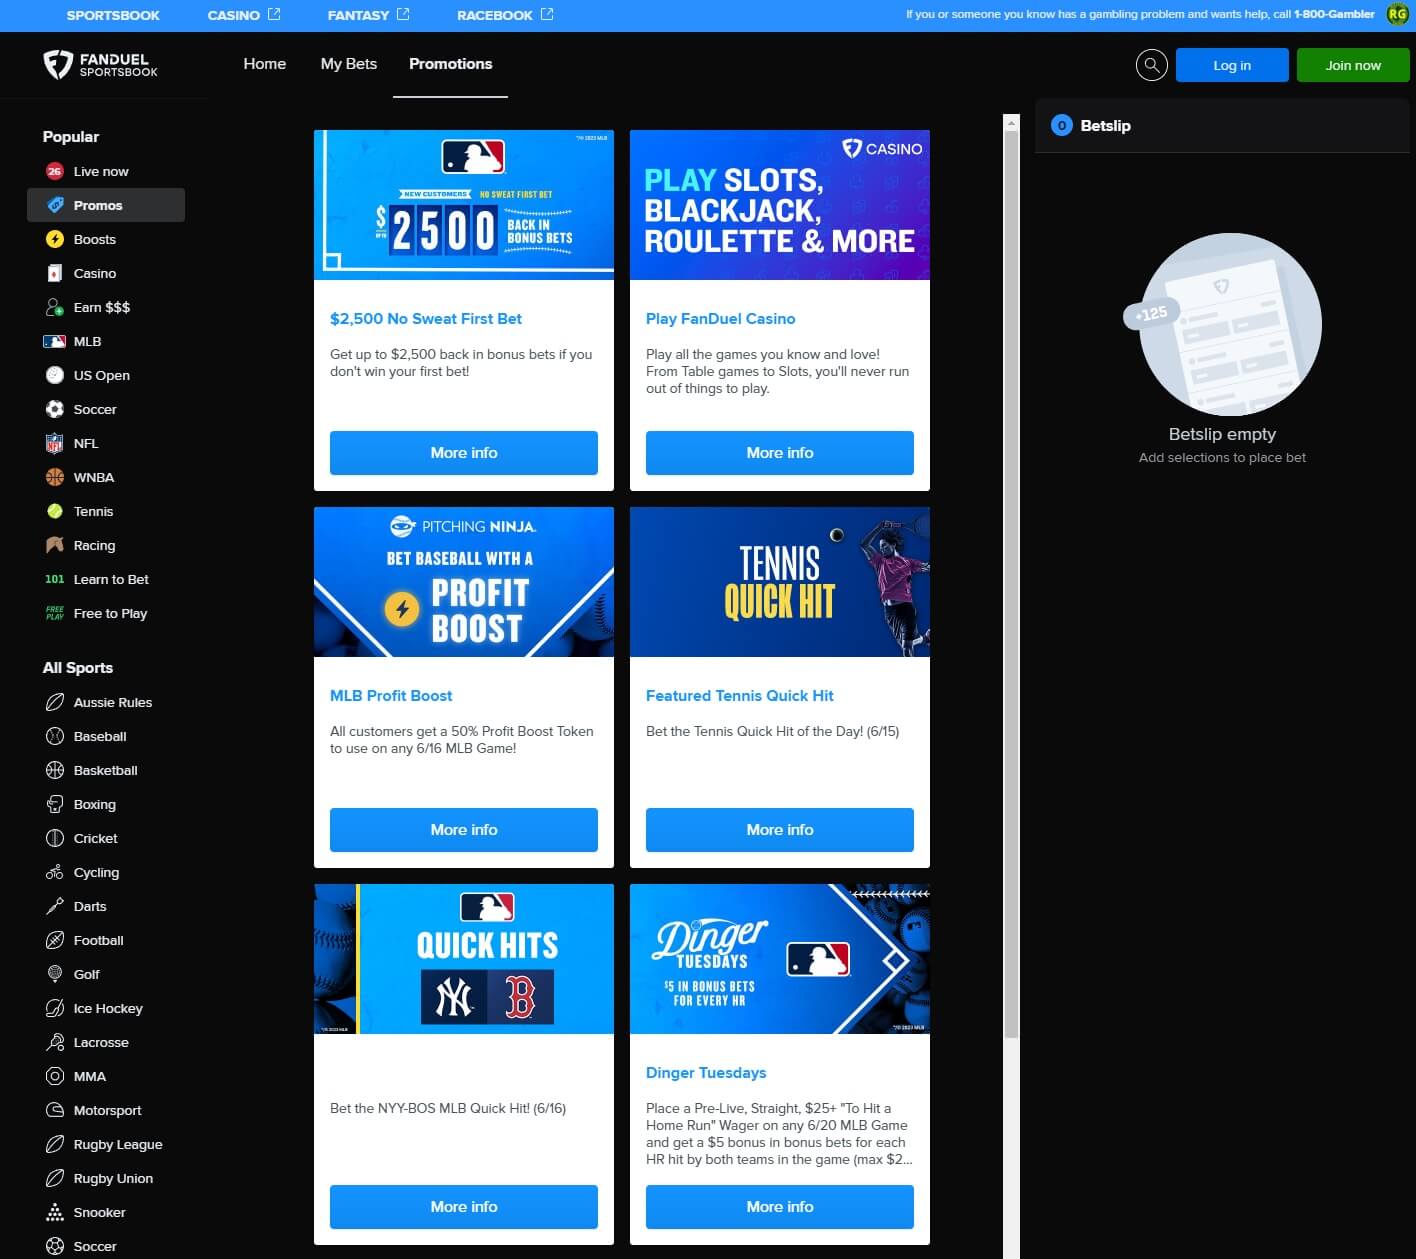Click More info for Play FanDuel Casino
The width and height of the screenshot is (1416, 1259).
coord(780,453)
